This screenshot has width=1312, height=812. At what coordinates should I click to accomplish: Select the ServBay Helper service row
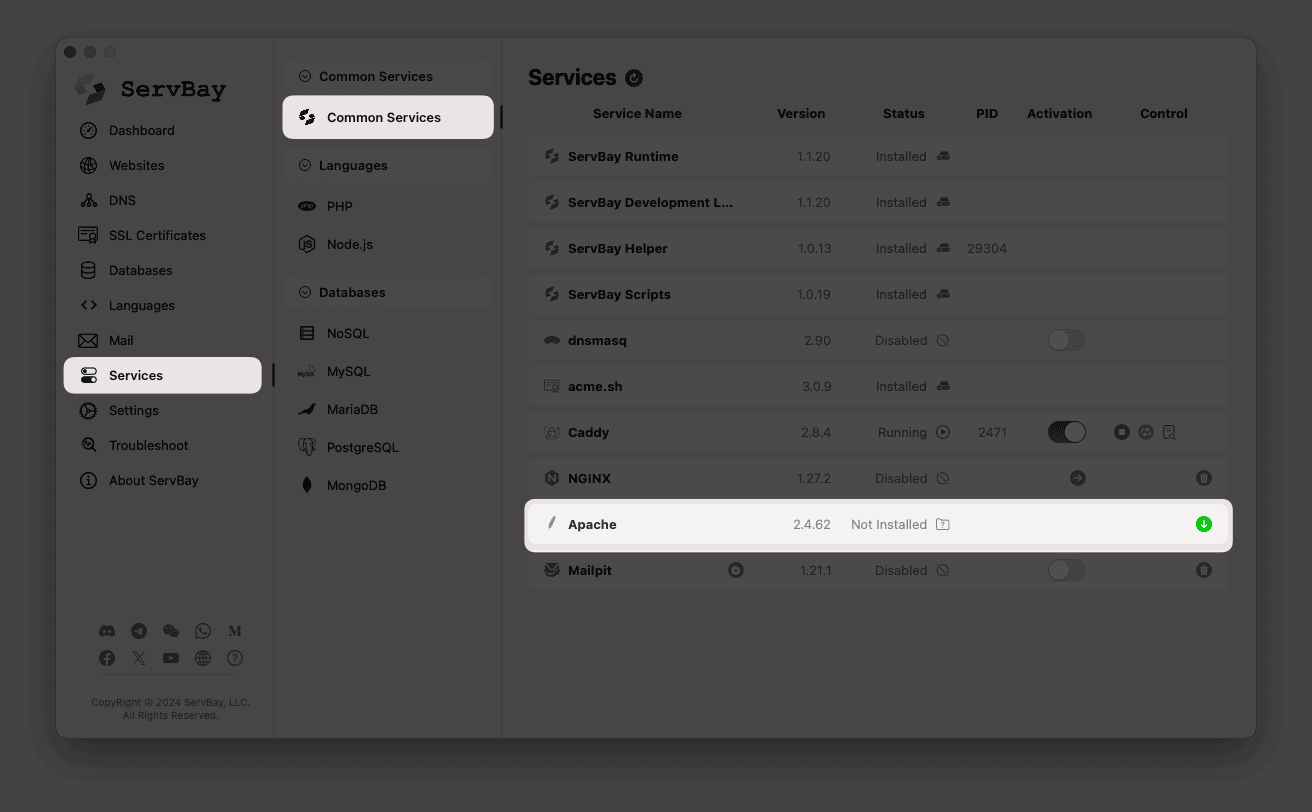coord(617,248)
